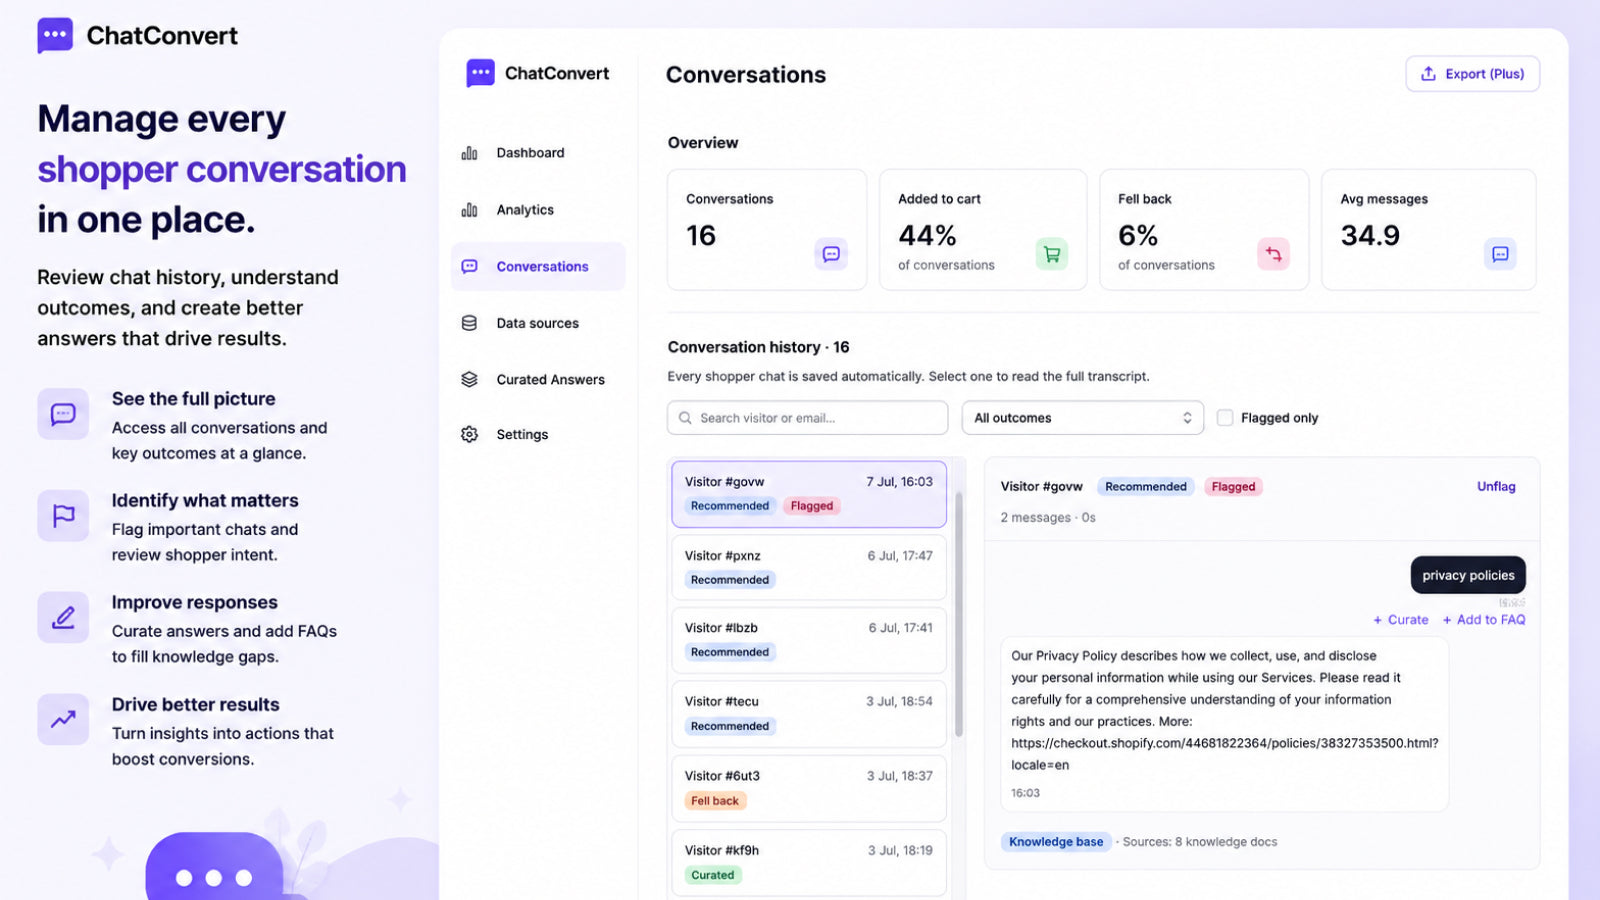This screenshot has height=900, width=1600.
Task: Enable the Flagged only checkbox
Action: click(1225, 418)
